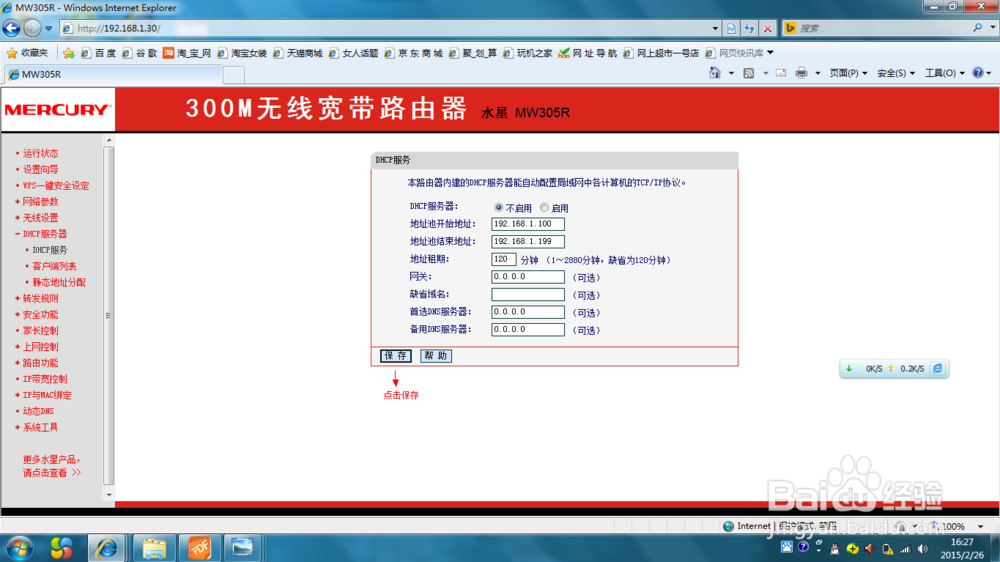Expand the 工具(O) menu
Viewport: 1000px width, 562px height.
[x=945, y=73]
